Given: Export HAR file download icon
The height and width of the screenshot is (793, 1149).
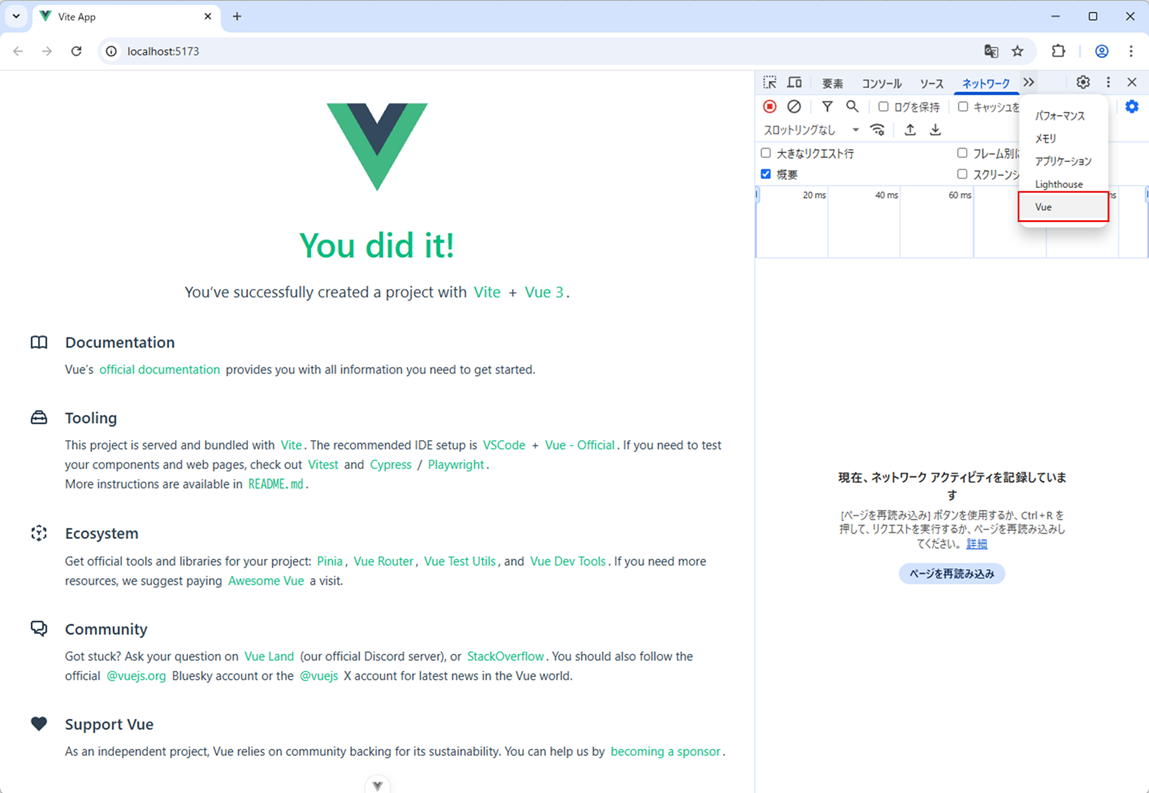Looking at the screenshot, I should 935,130.
